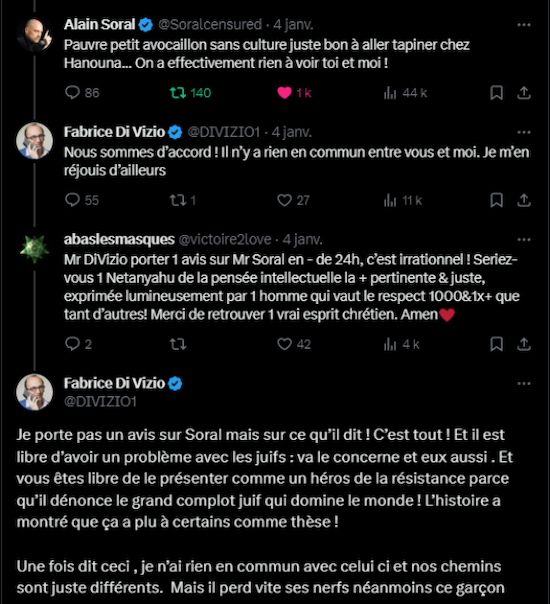Open Alain Soral's profile picture
Screen dimensions: 550x604
tap(34, 34)
